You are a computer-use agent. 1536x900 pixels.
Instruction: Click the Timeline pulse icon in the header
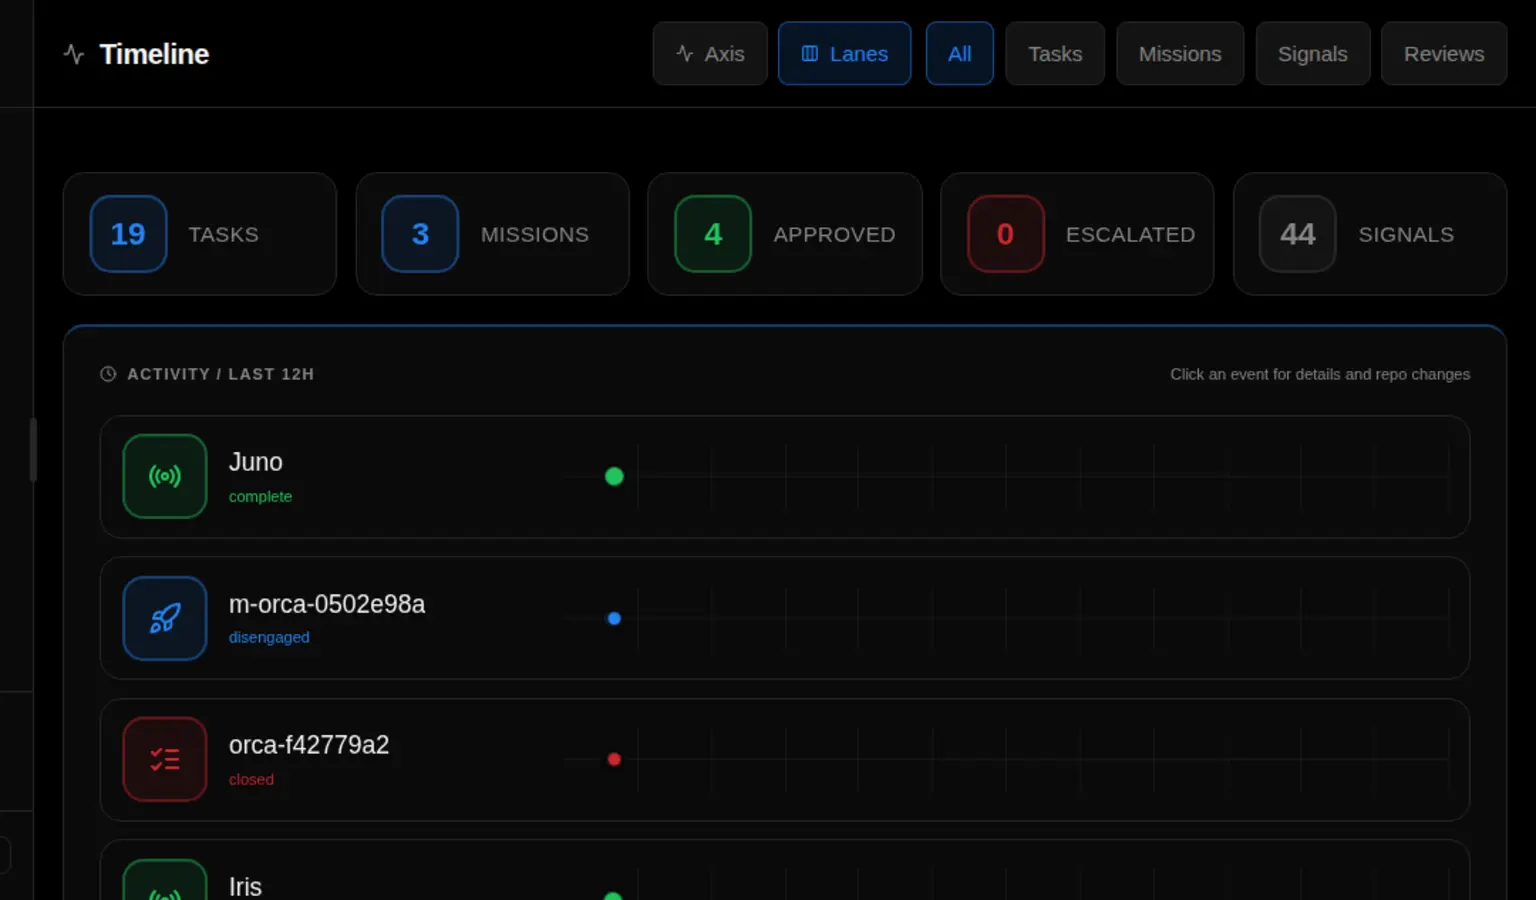[74, 54]
